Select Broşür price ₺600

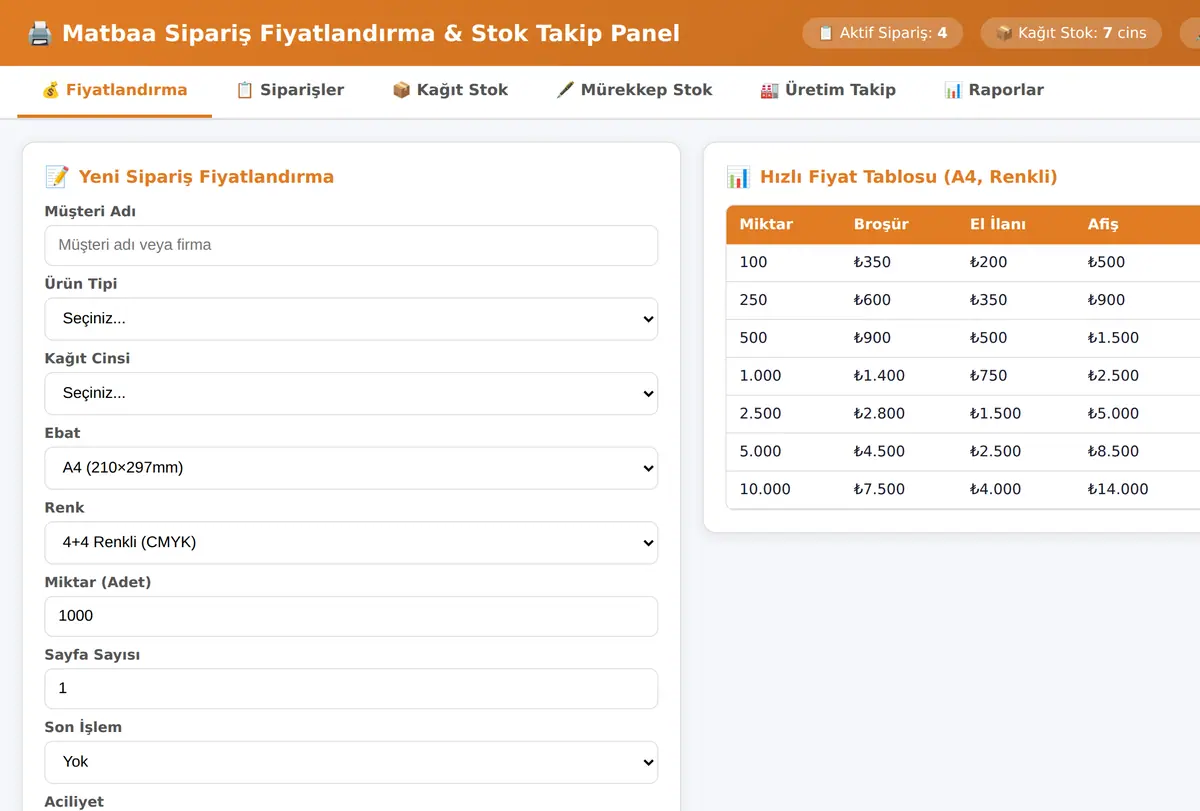pos(872,300)
